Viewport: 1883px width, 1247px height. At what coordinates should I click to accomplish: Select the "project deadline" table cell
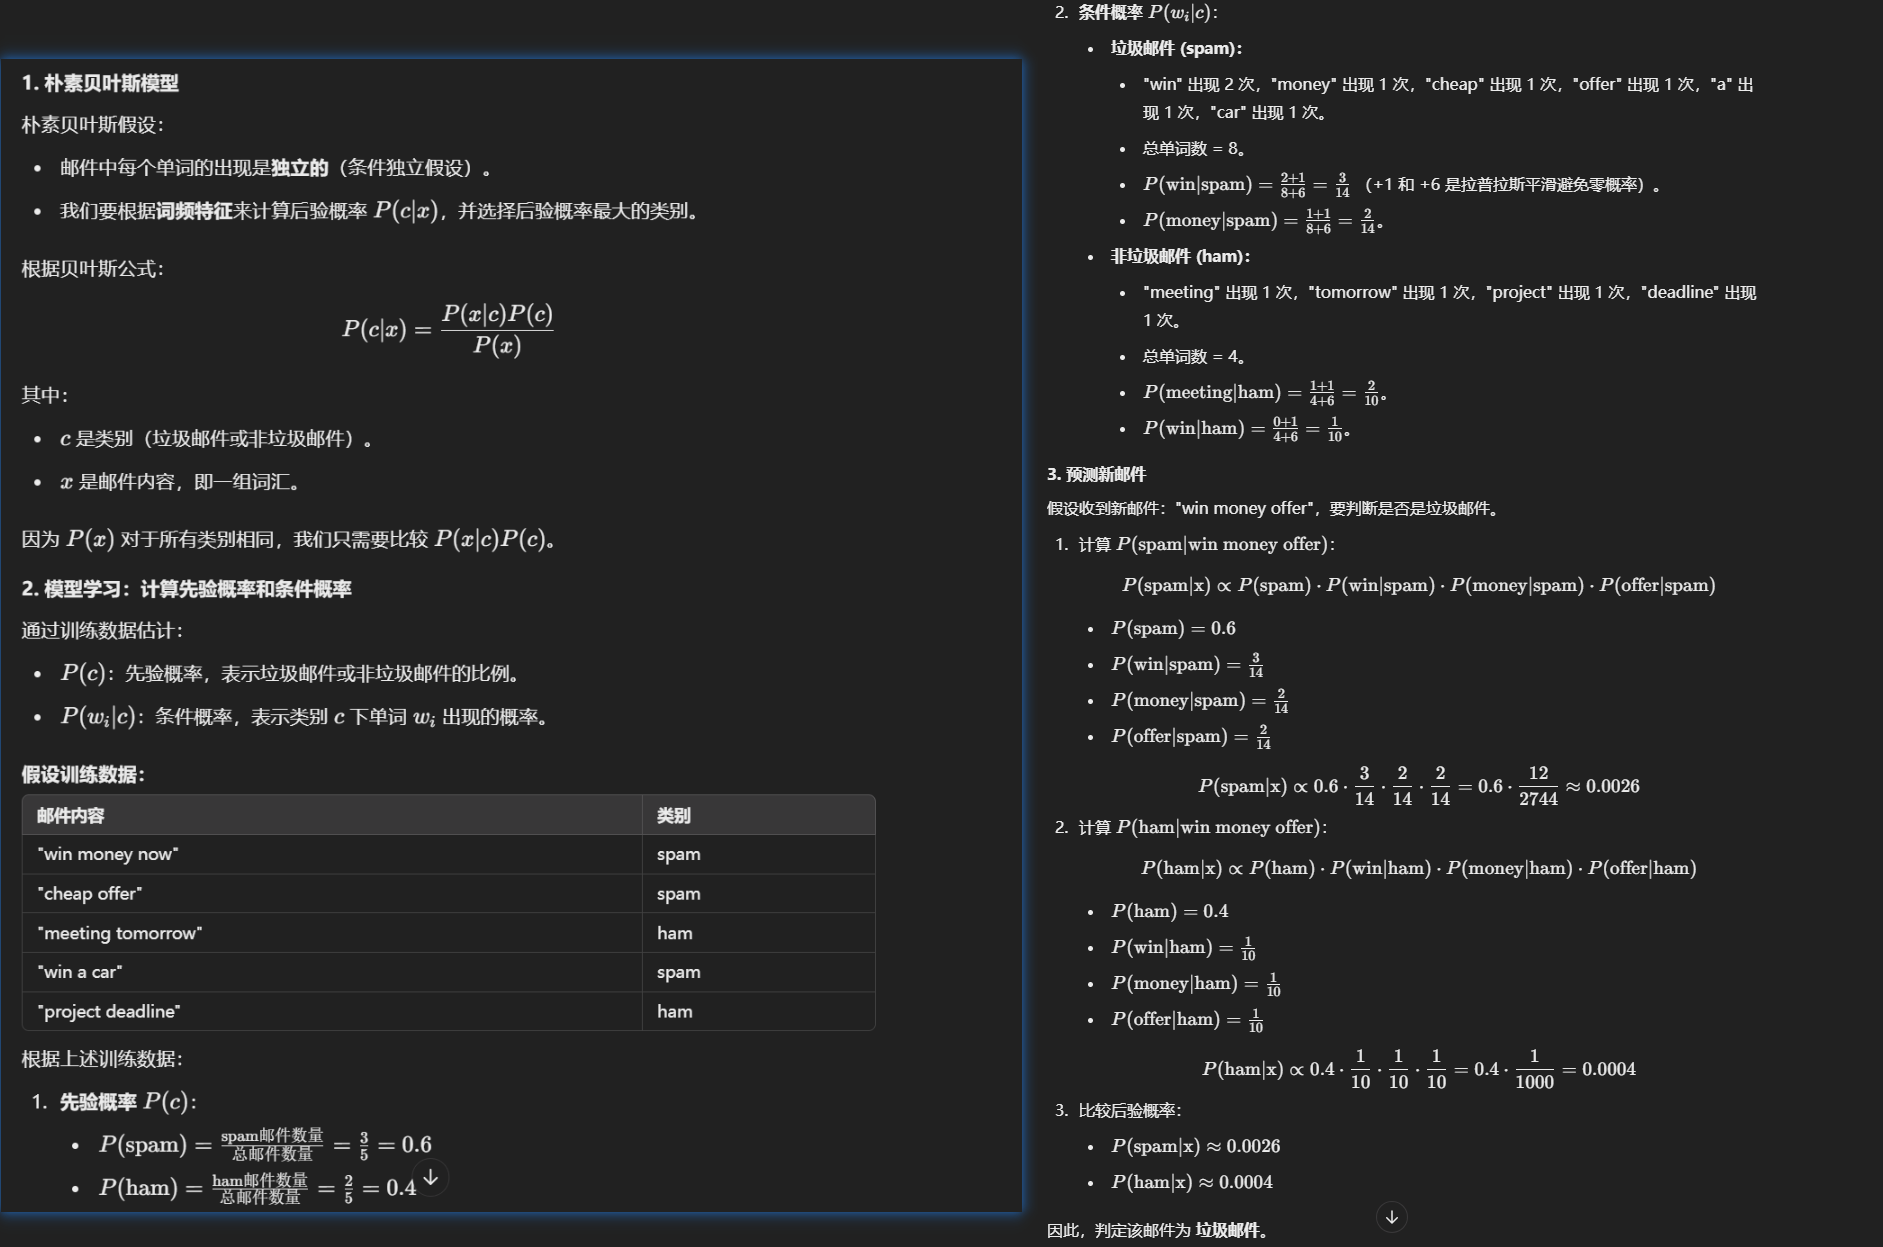tap(332, 1011)
